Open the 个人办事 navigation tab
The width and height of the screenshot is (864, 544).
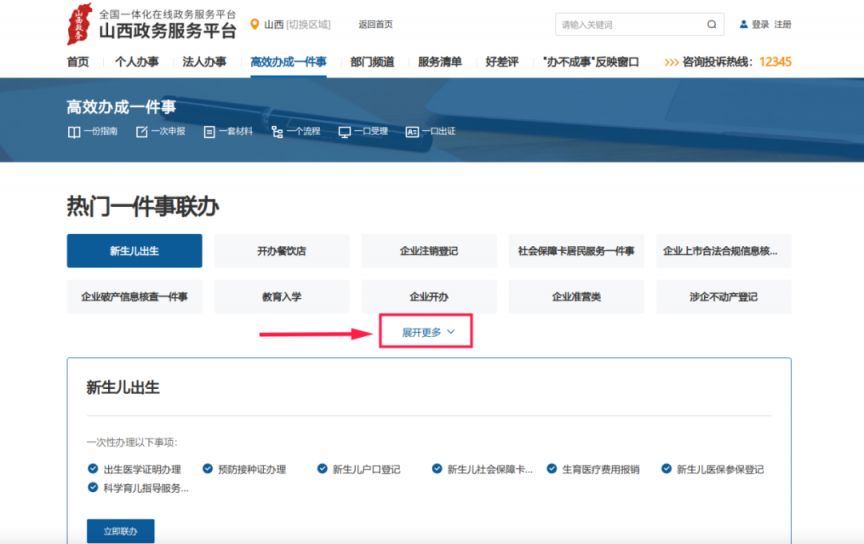[x=136, y=62]
